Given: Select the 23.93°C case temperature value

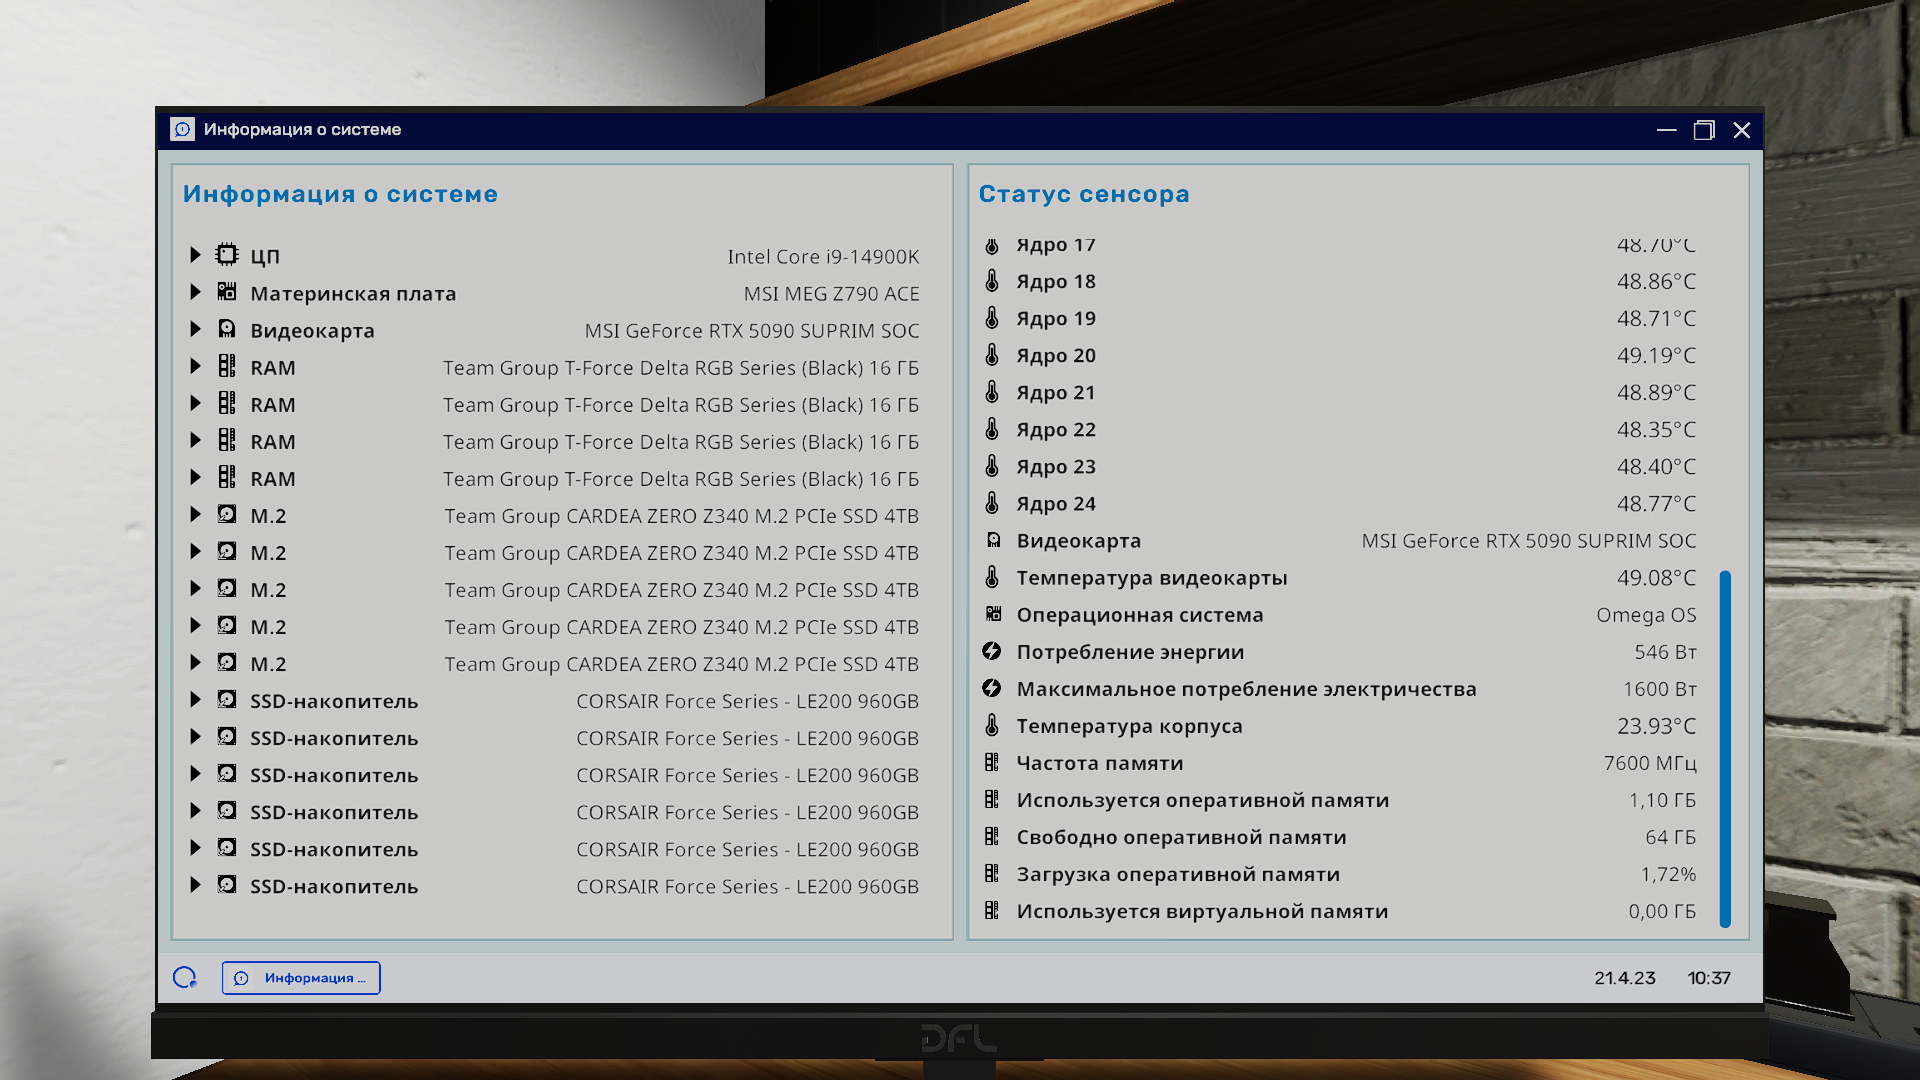Looking at the screenshot, I should [1656, 726].
